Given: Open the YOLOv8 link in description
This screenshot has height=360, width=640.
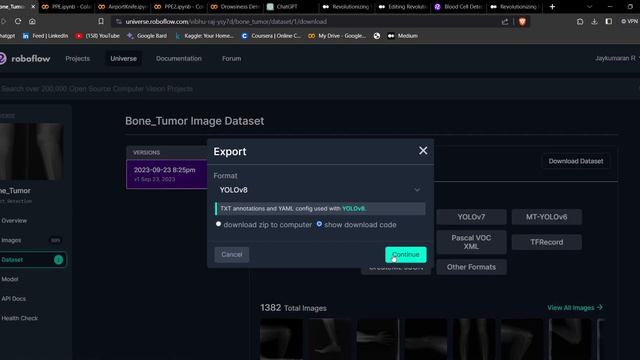Looking at the screenshot, I should point(353,209).
